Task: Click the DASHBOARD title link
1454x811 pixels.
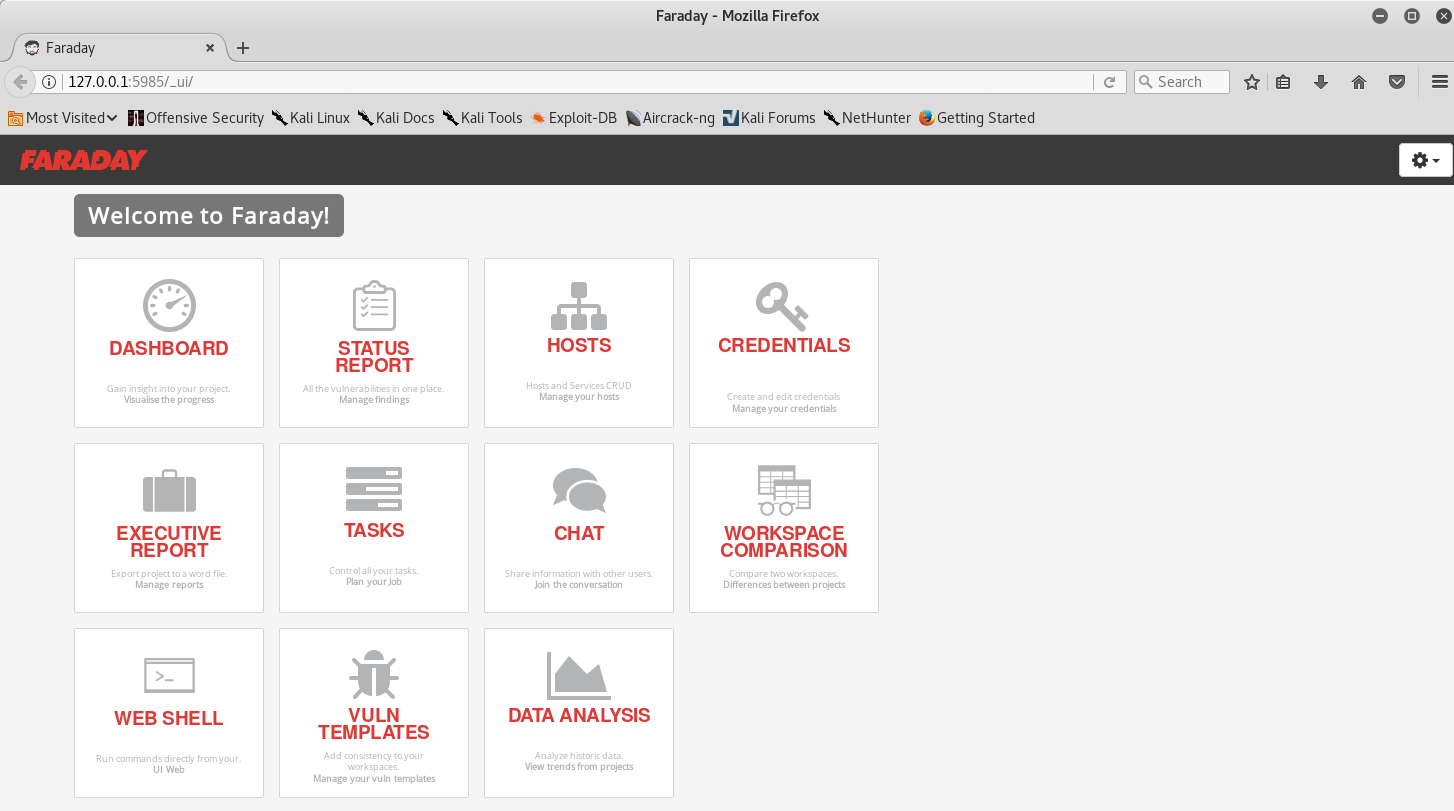Action: coord(169,348)
